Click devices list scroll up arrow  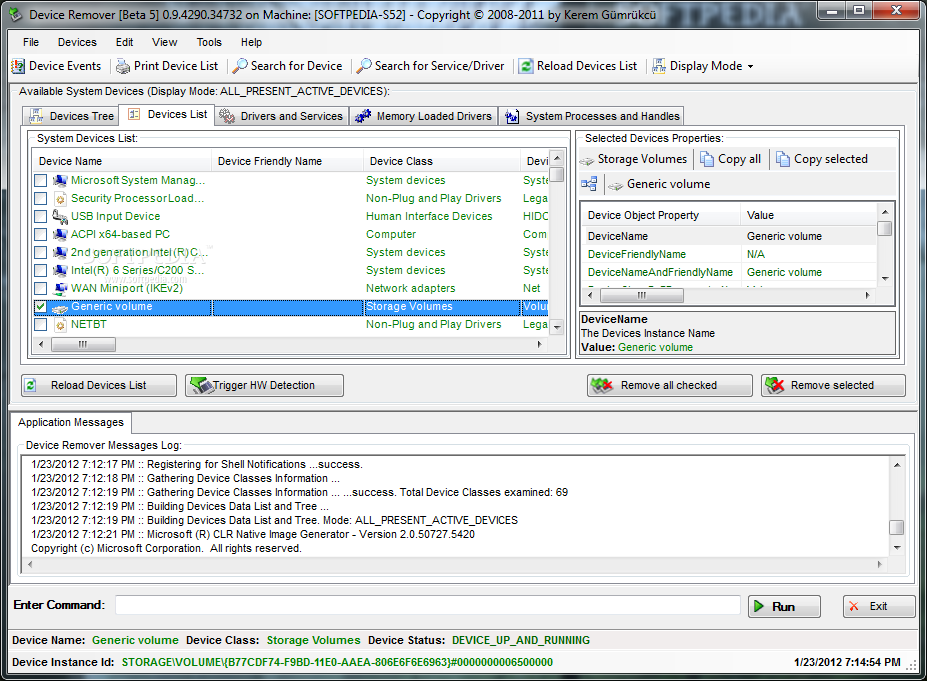click(557, 158)
